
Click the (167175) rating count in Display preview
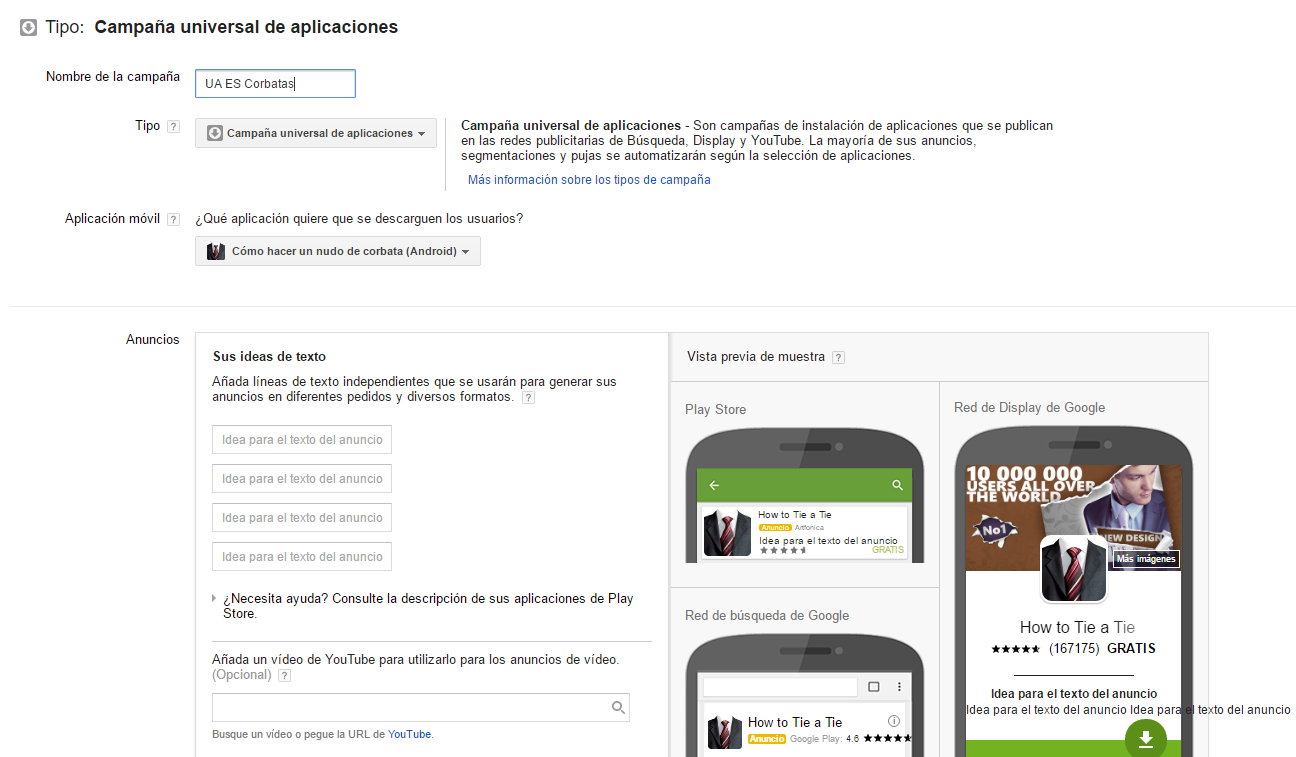coord(1074,649)
